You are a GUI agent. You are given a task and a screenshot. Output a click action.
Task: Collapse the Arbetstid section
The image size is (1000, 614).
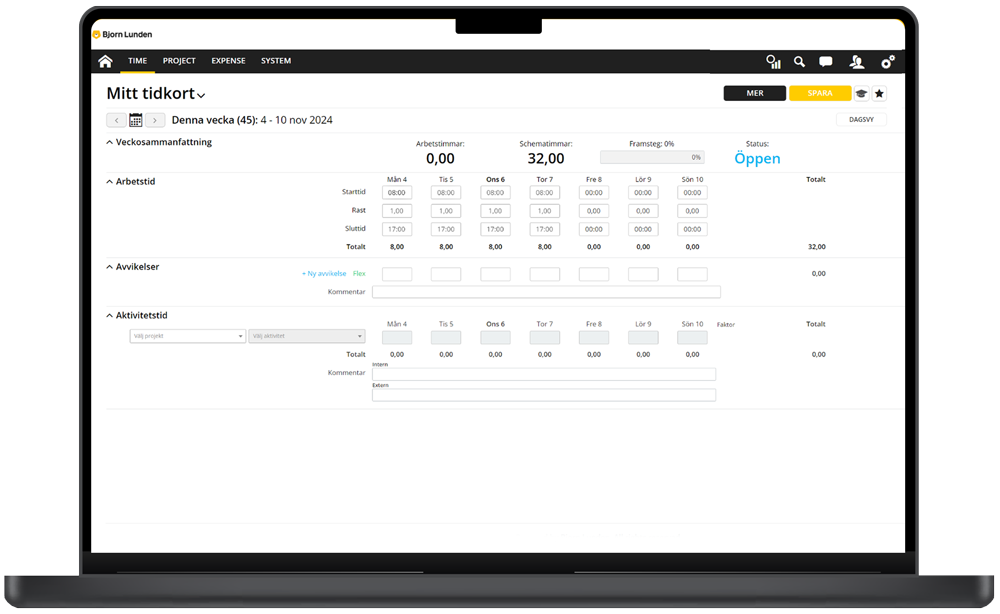110,182
